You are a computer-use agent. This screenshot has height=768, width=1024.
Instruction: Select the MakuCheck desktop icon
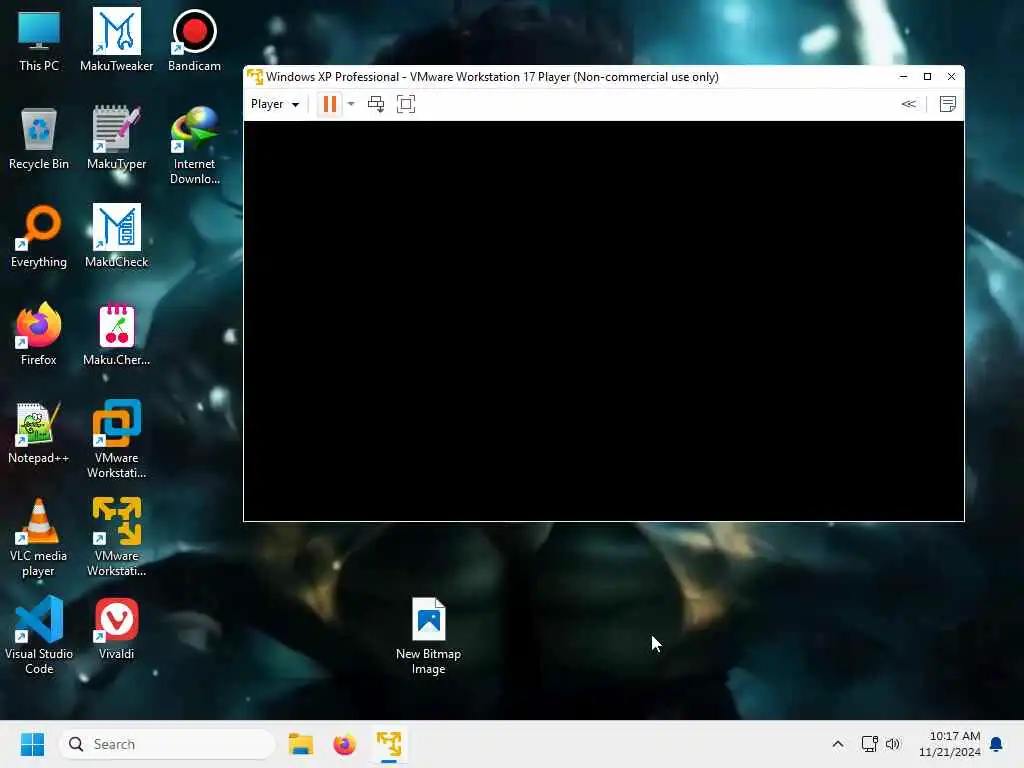(x=116, y=236)
